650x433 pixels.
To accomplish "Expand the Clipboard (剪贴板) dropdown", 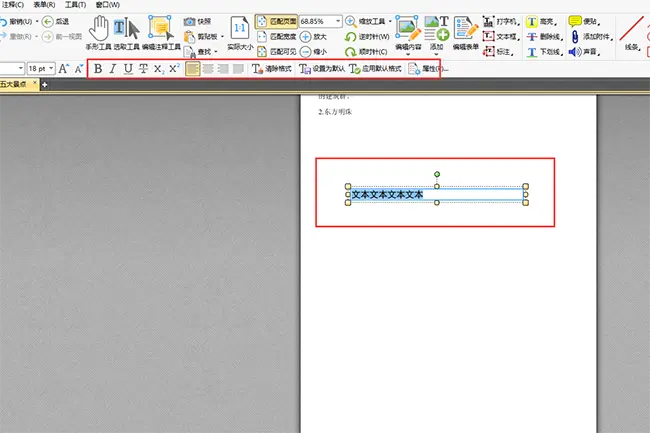I will tap(222, 36).
